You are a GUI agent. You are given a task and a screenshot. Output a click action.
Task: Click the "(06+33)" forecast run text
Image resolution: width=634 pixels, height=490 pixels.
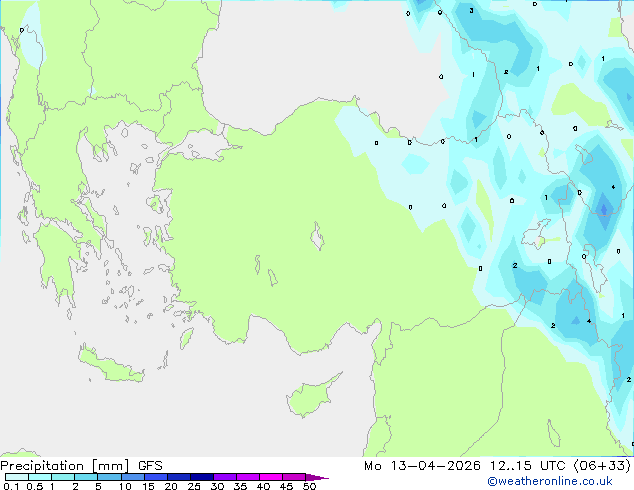(602, 466)
